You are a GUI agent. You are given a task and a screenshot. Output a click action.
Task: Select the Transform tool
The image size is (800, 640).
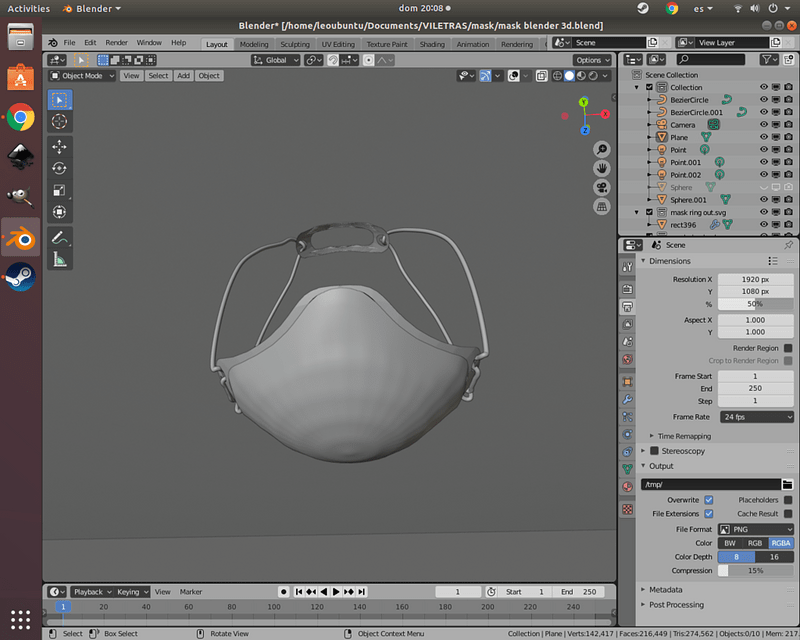(60, 211)
